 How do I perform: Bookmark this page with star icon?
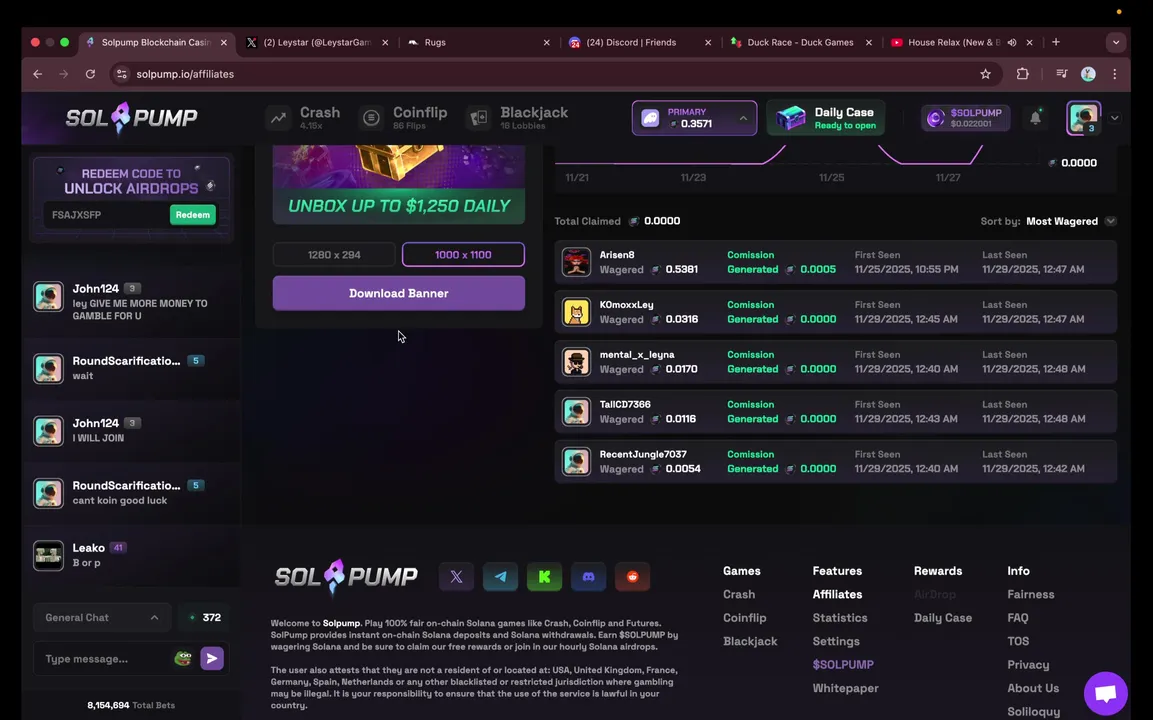point(985,74)
